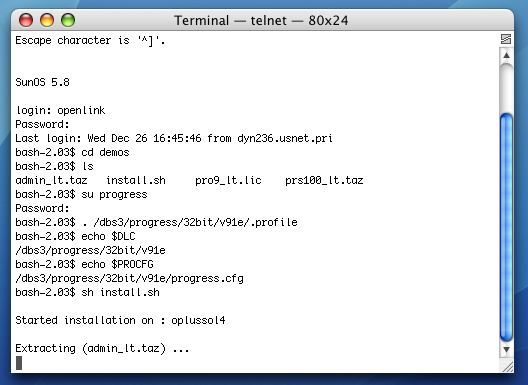Click the install.sh filename in listing
The height and width of the screenshot is (385, 528).
[136, 181]
